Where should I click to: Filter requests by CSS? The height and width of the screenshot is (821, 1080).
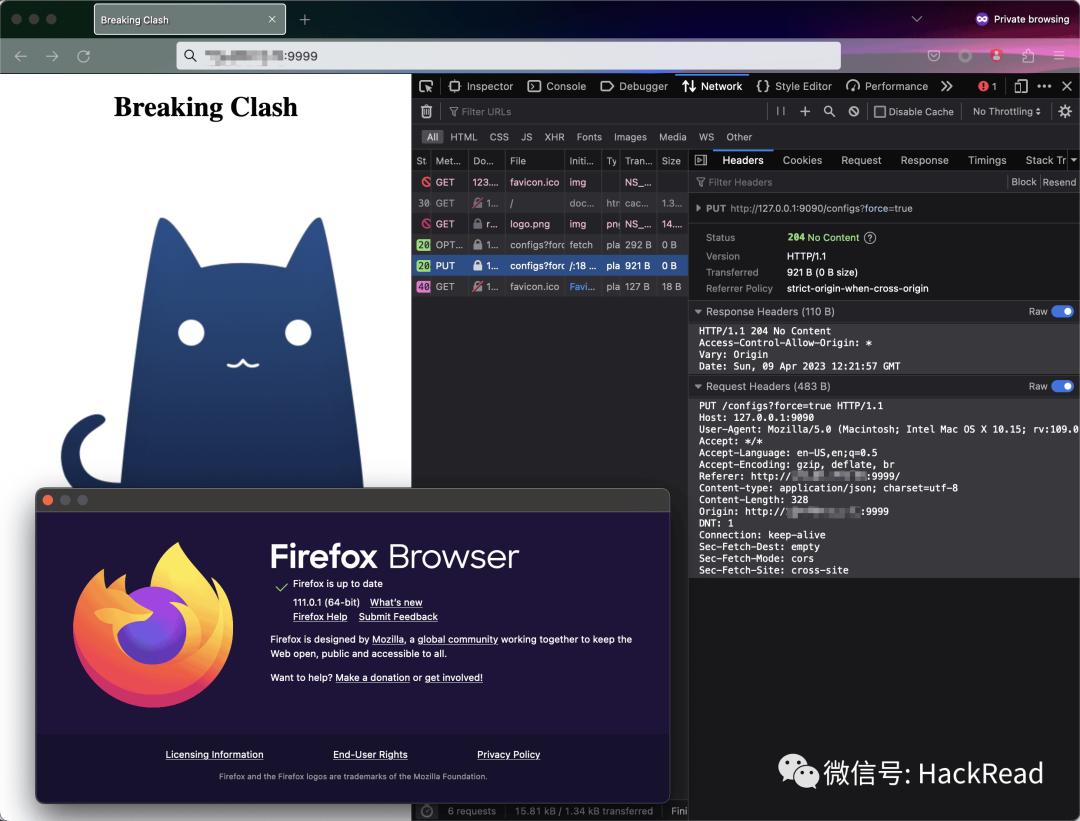pos(499,137)
